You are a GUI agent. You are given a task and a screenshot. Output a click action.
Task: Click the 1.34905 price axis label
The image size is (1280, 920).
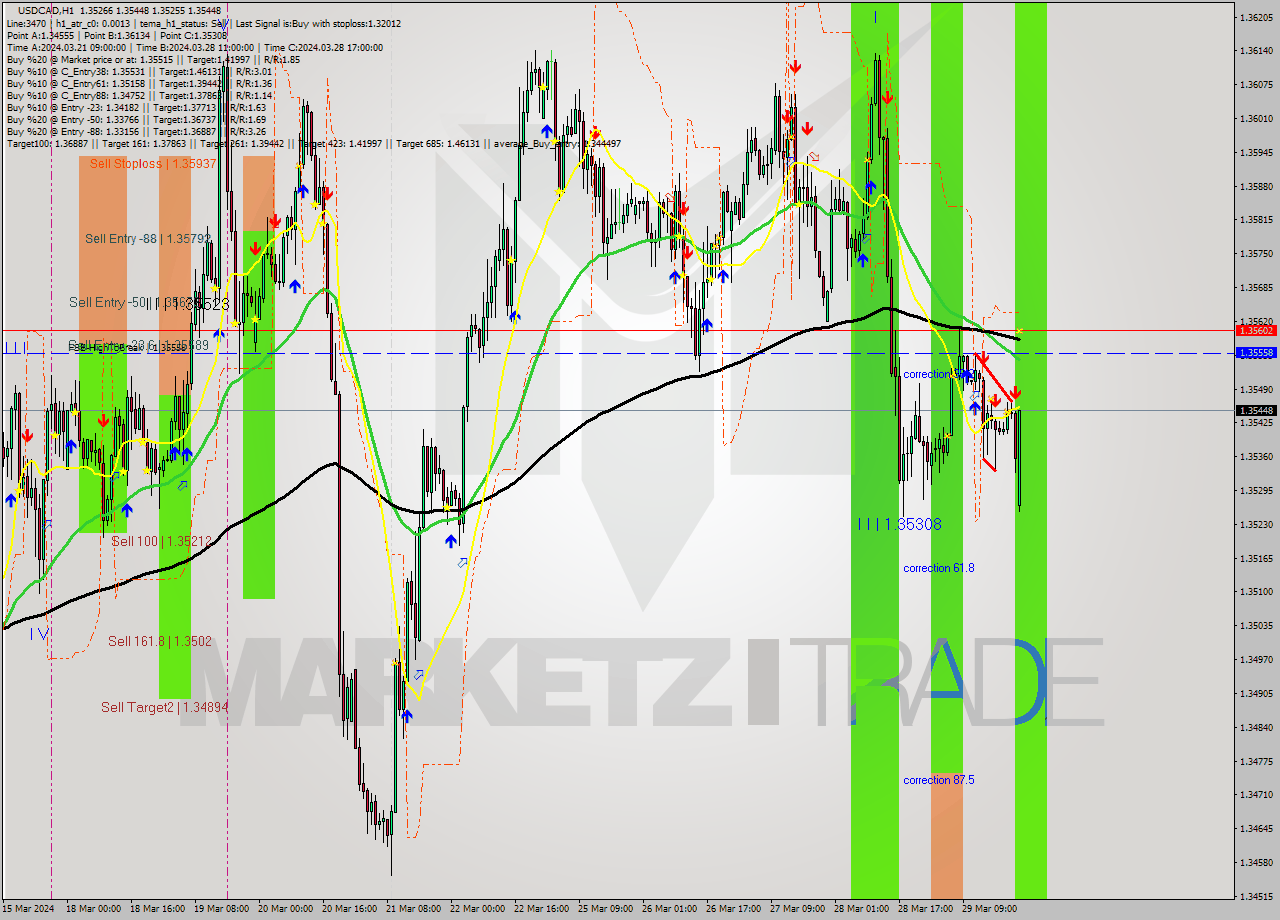(1256, 693)
